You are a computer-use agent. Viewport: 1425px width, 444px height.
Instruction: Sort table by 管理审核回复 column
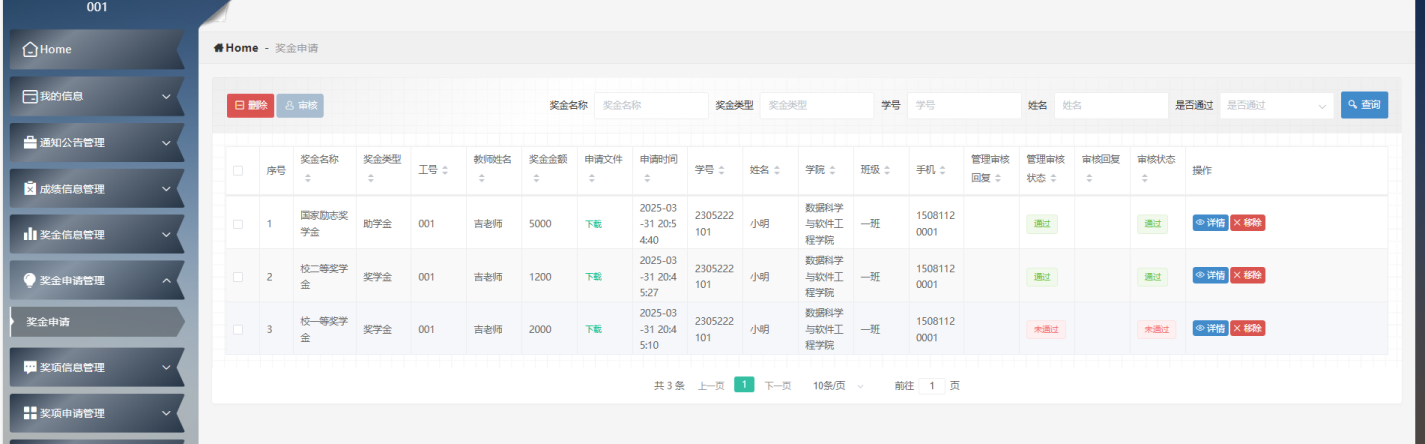coord(998,179)
